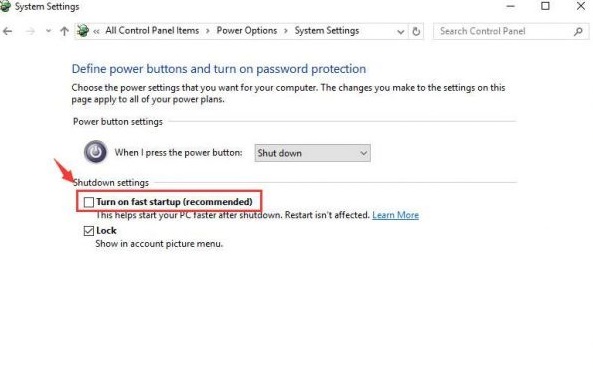Expand the address bar history chevron

pyautogui.click(x=401, y=32)
